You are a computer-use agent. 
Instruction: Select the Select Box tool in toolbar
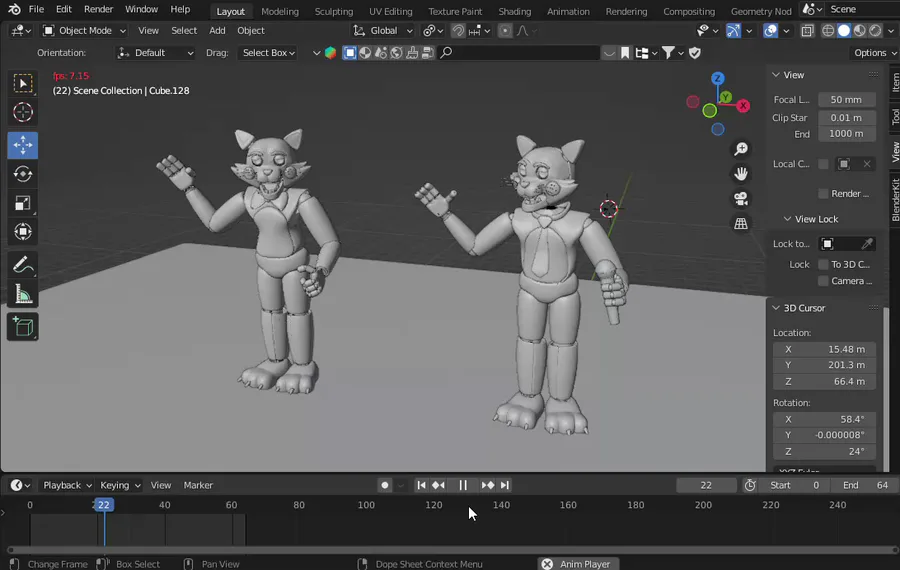click(23, 84)
